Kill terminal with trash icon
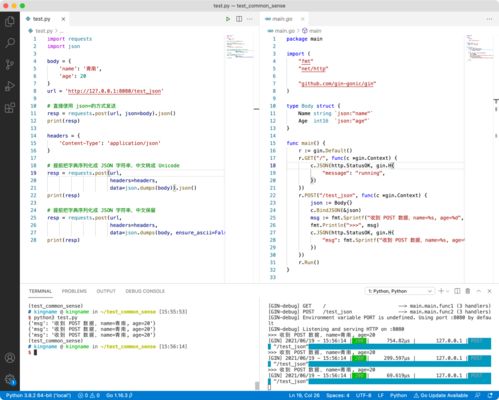Screen dimensions: 499x400 pos(468,291)
